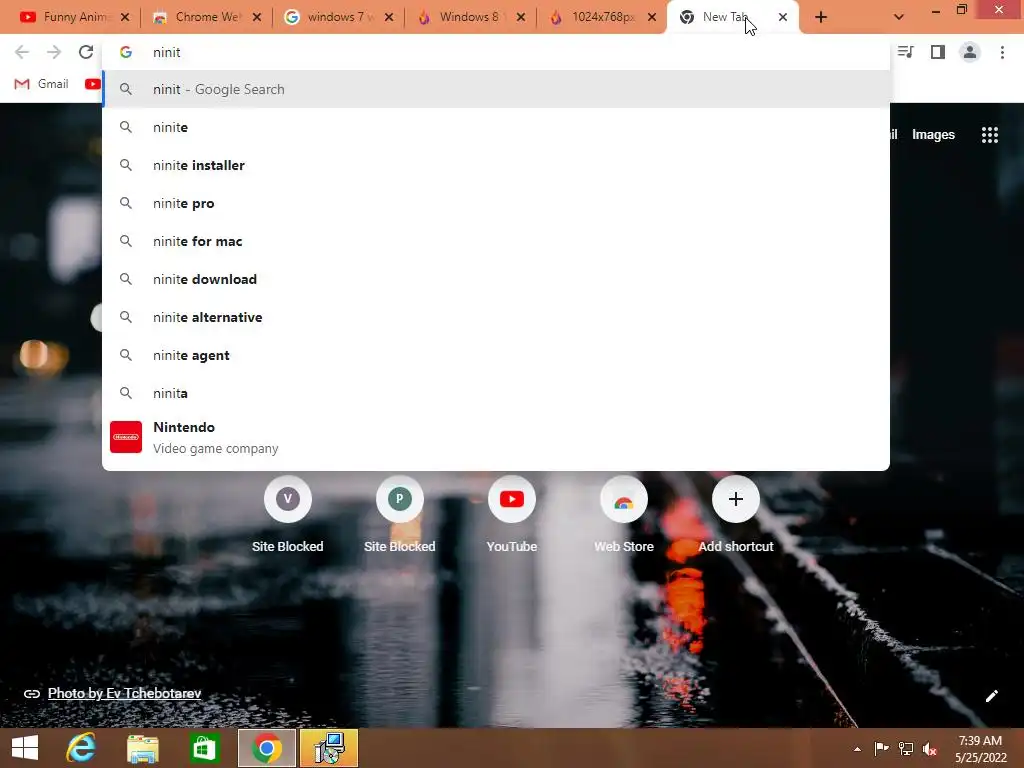
Task: Open the media controls icon
Action: point(906,52)
